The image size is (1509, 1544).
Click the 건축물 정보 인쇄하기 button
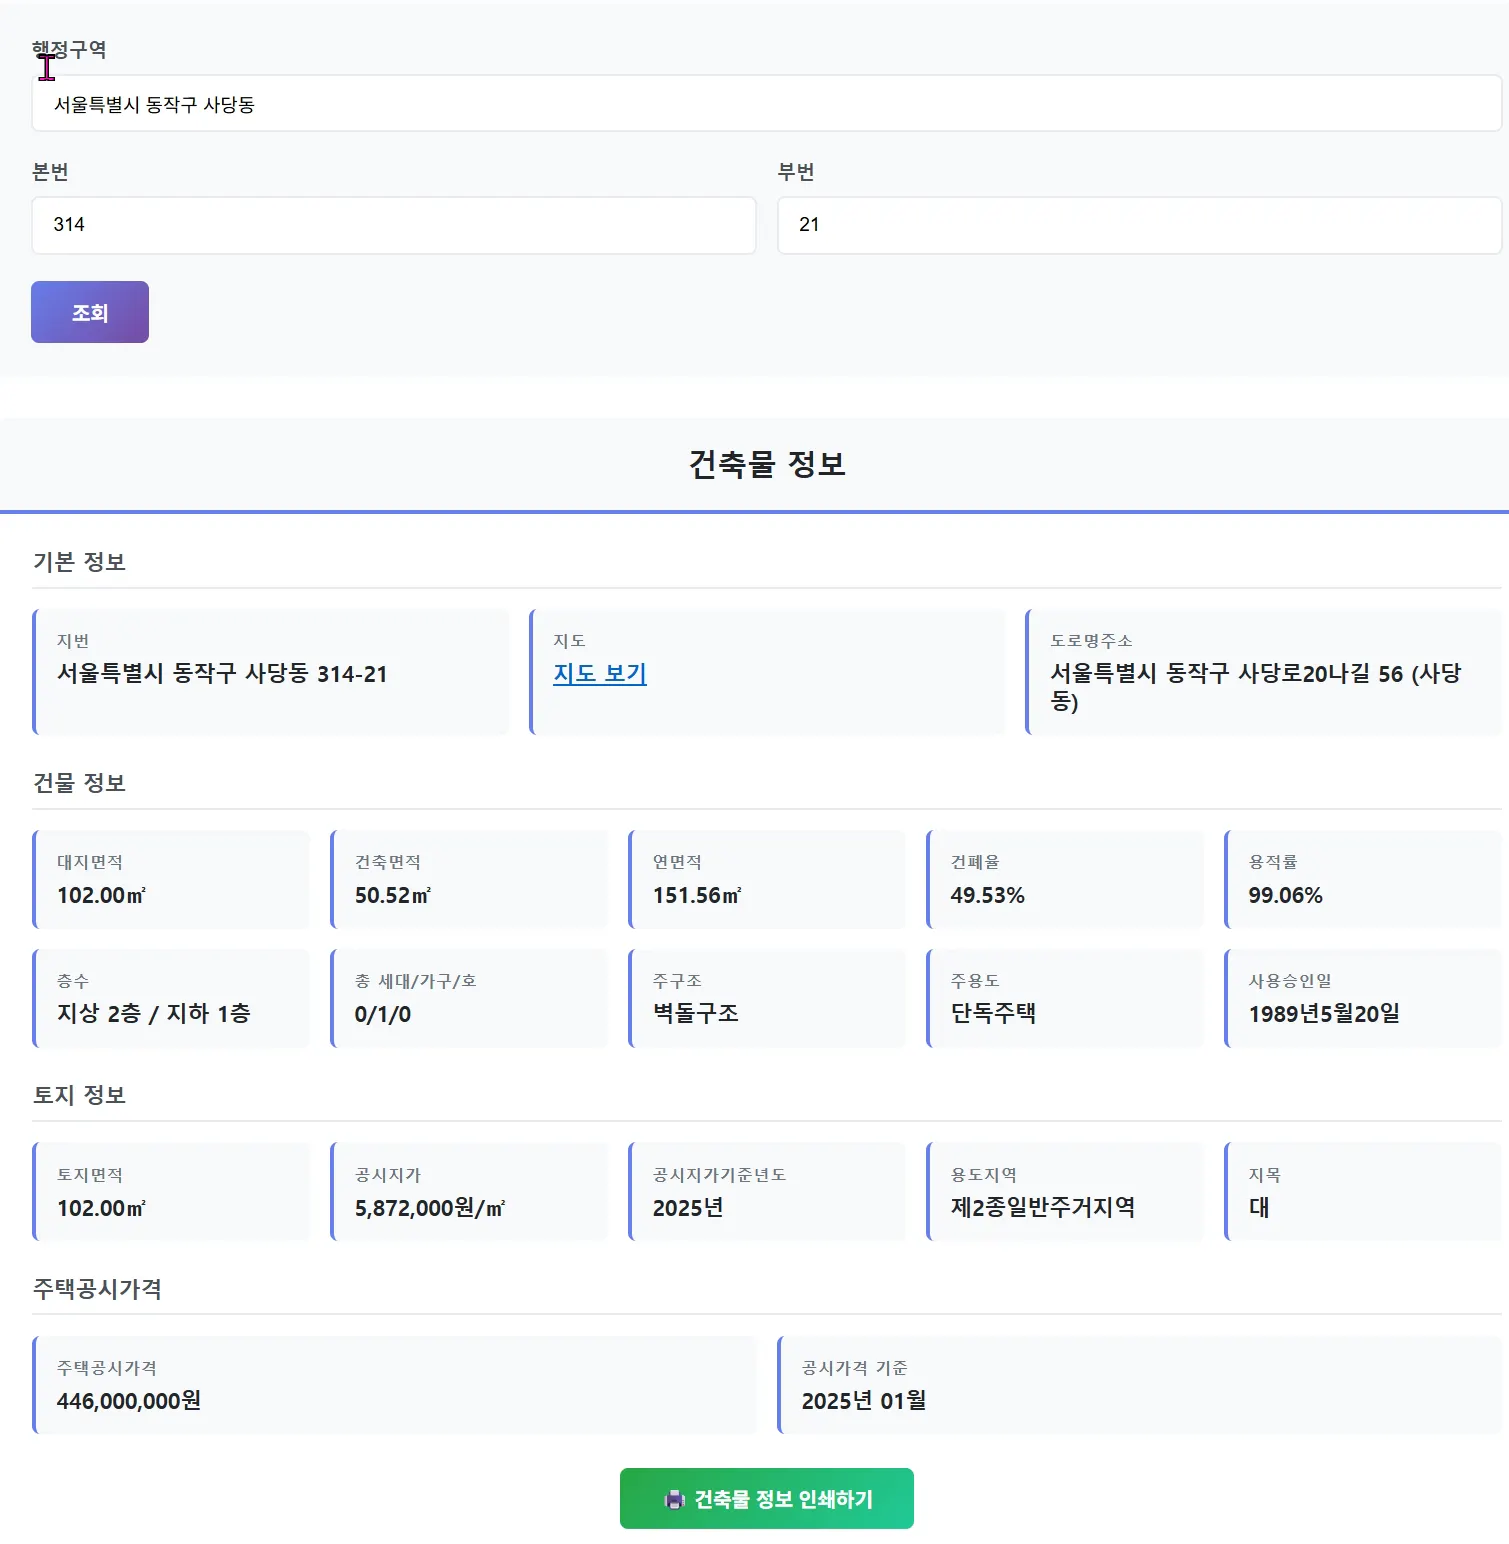pos(767,1498)
